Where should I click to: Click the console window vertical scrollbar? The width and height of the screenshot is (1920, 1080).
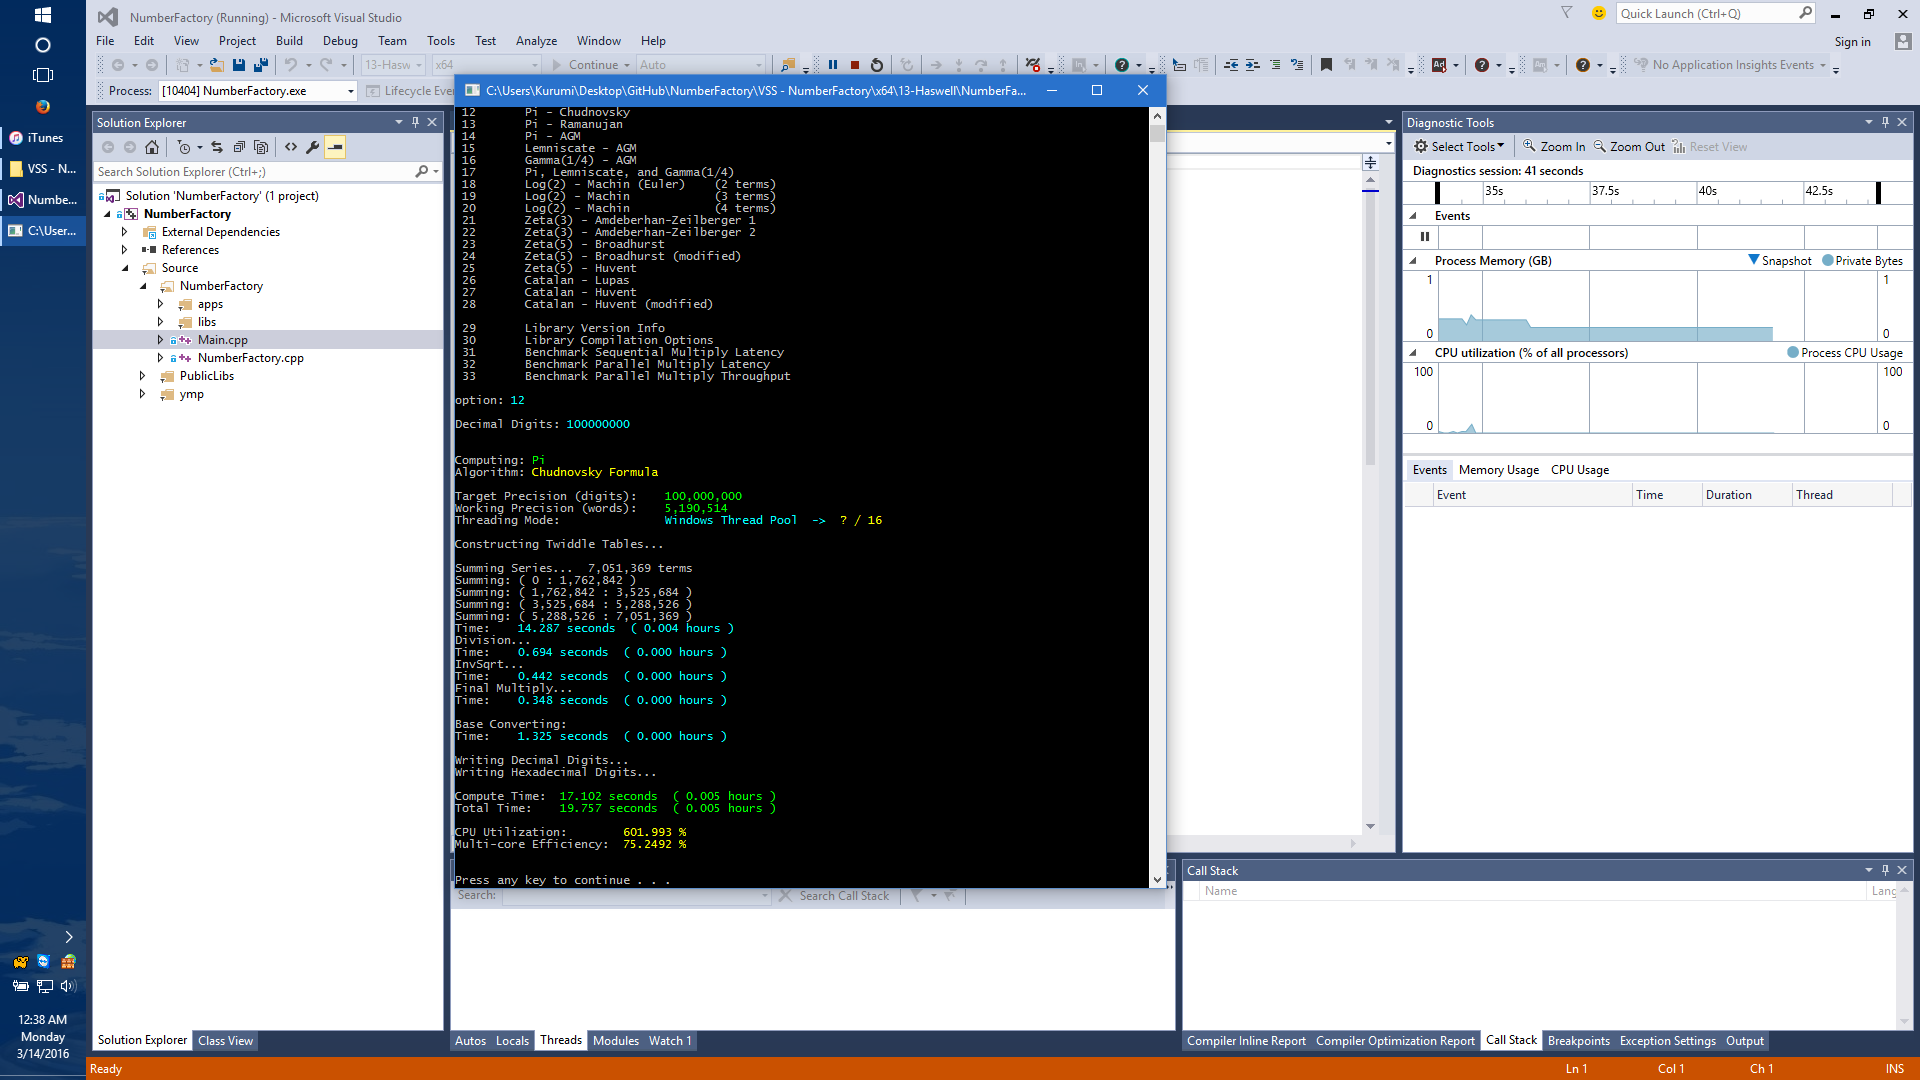[1157, 496]
